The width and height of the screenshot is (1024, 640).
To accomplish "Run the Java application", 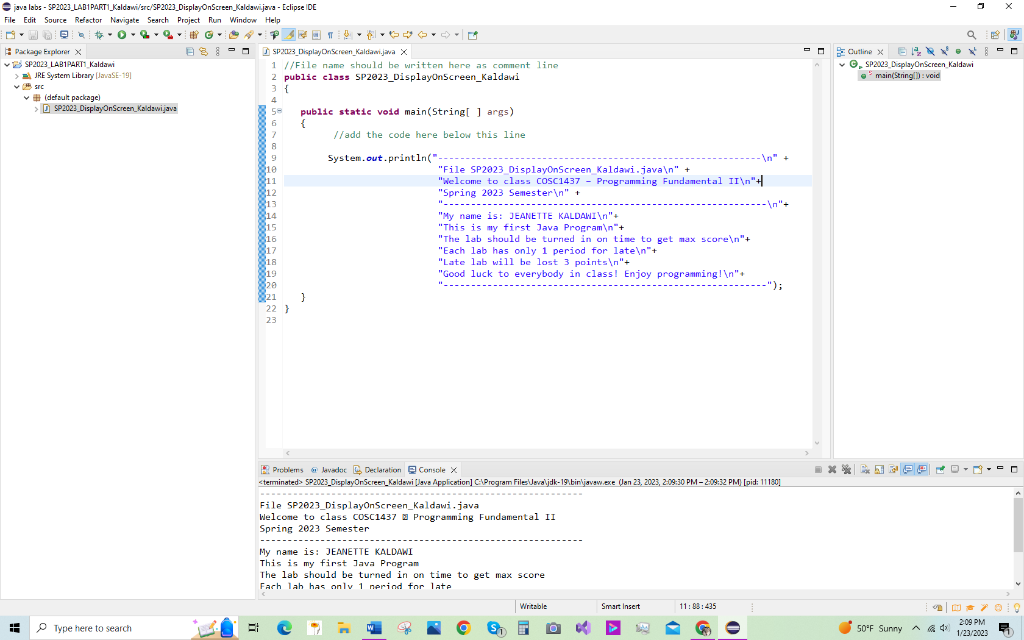I will [121, 33].
